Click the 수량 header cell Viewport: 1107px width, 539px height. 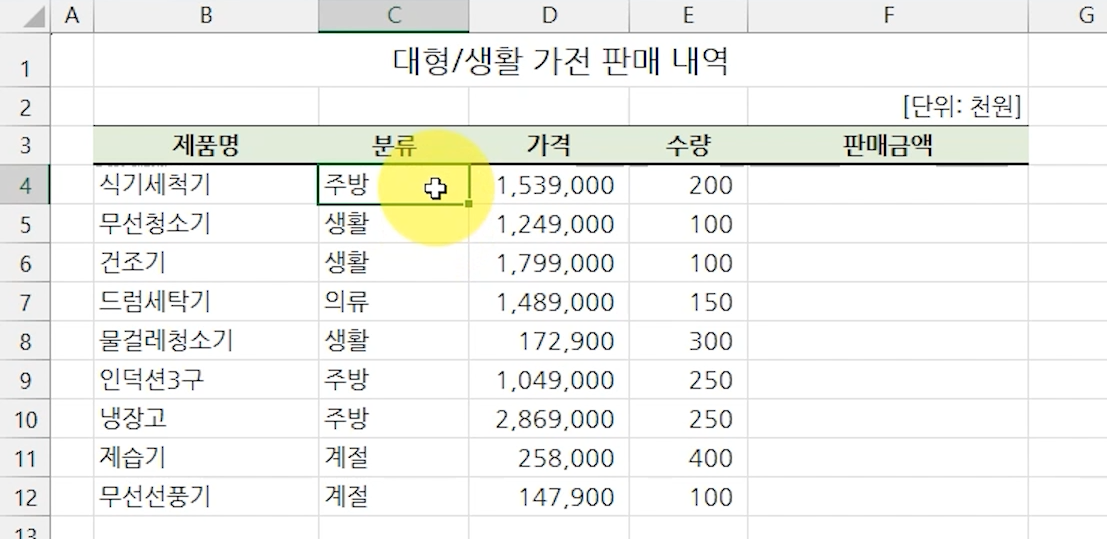688,146
